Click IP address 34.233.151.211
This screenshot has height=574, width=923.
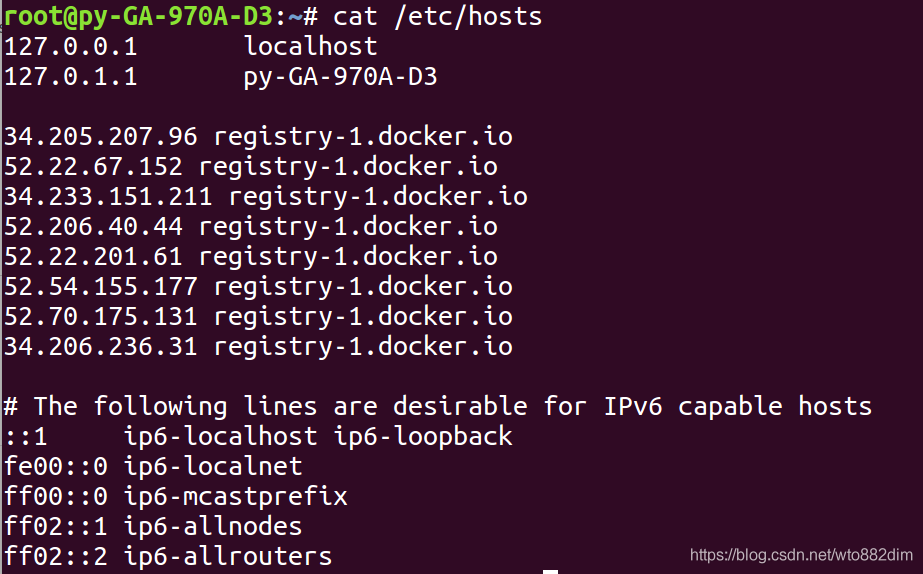[108, 197]
